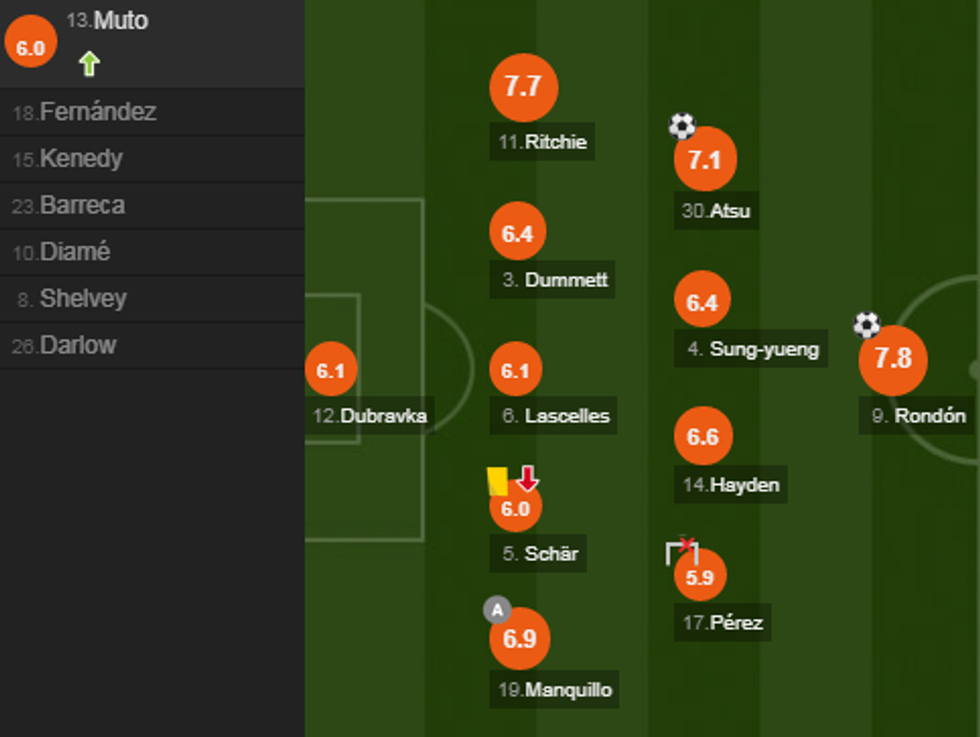Click Hayden's 6.6 rating circle
Image resolution: width=980 pixels, height=737 pixels.
click(x=703, y=437)
